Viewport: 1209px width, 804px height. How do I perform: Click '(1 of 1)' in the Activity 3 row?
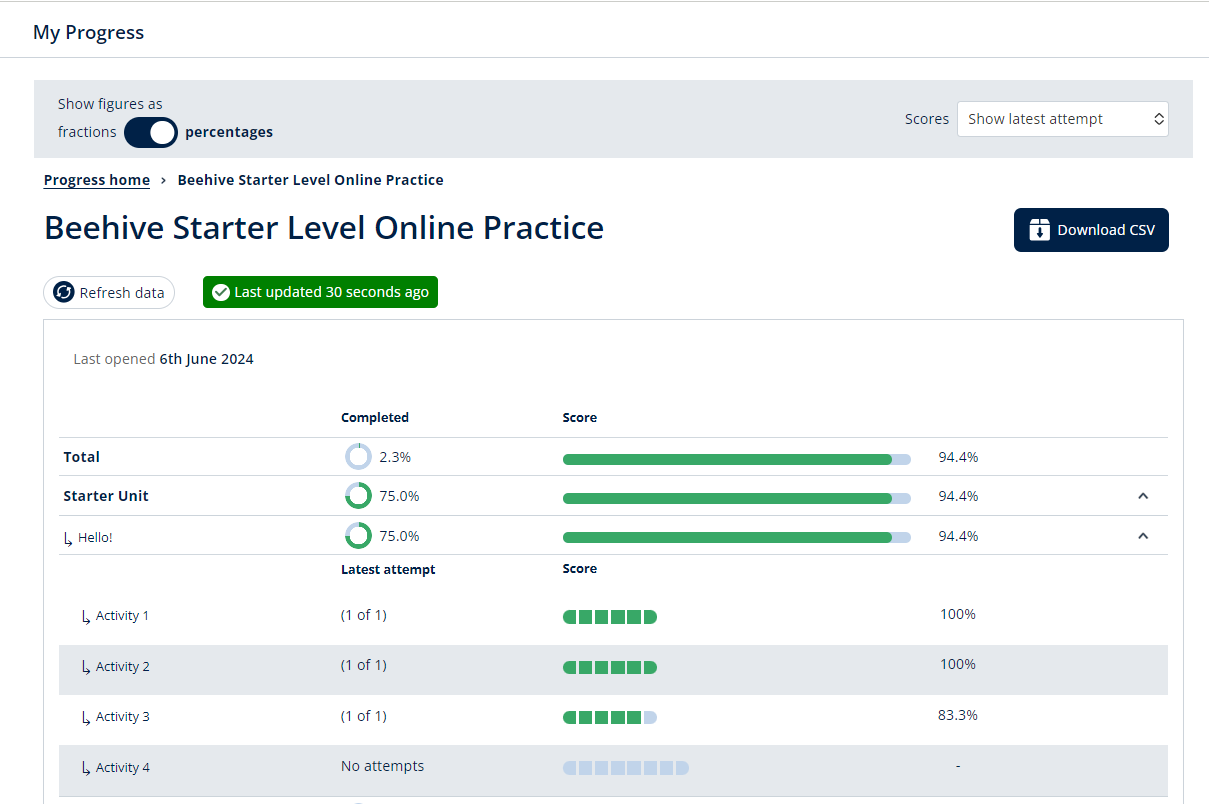point(364,716)
